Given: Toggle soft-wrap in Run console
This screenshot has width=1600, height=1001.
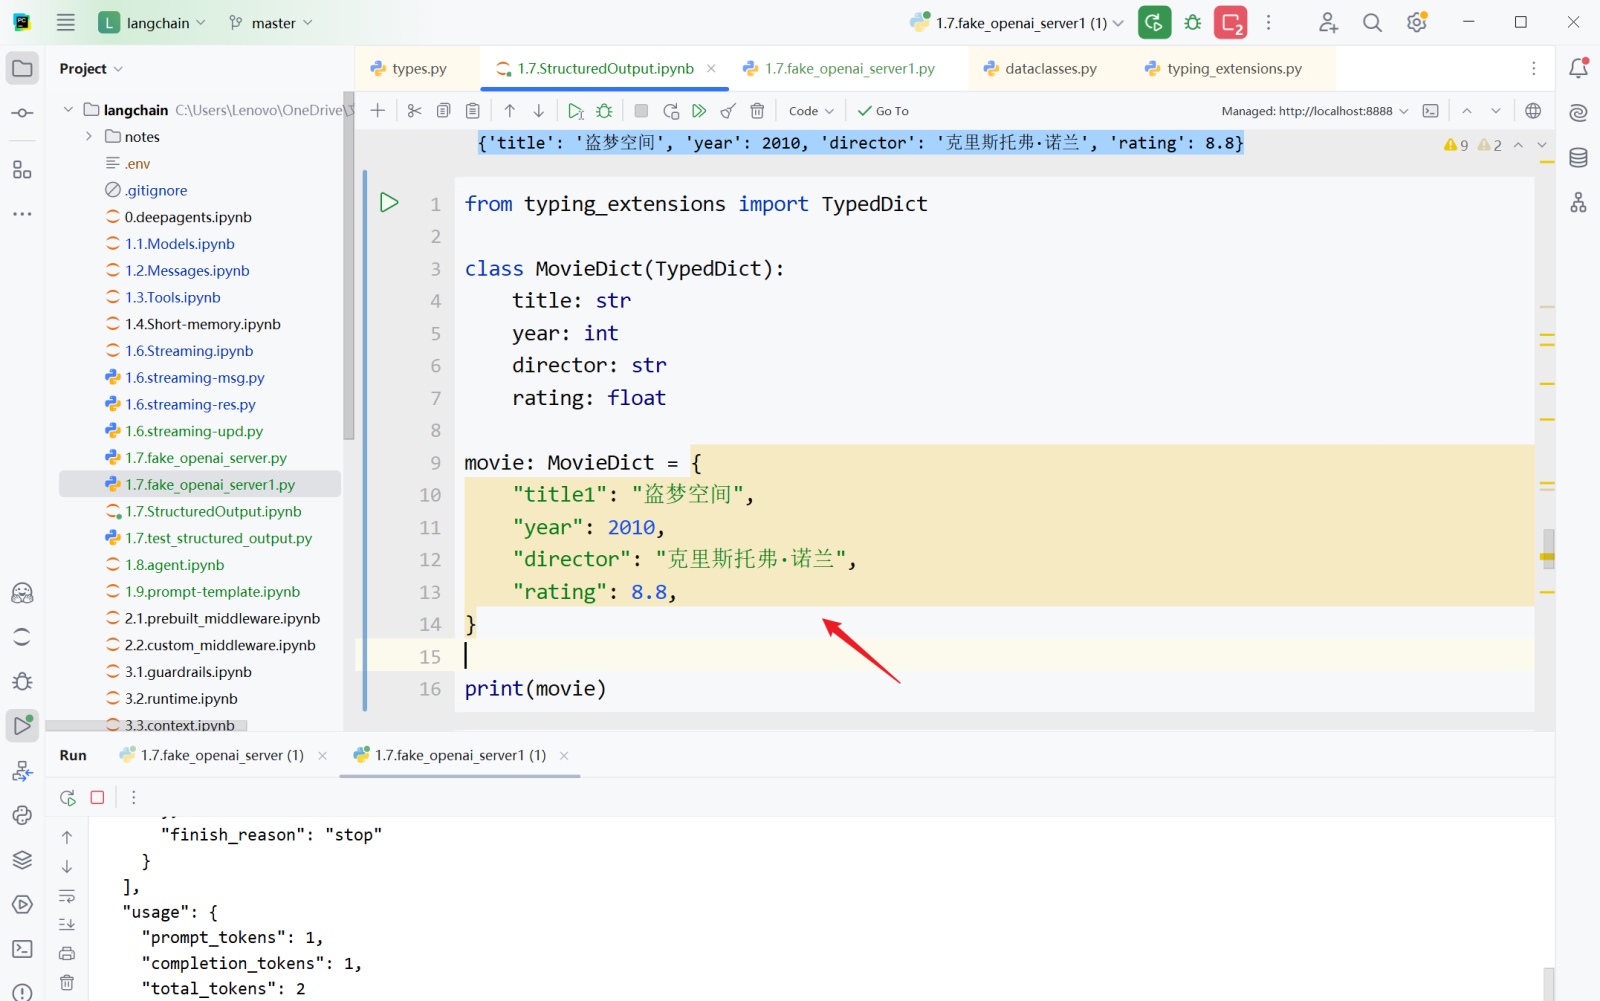Looking at the screenshot, I should [x=67, y=895].
